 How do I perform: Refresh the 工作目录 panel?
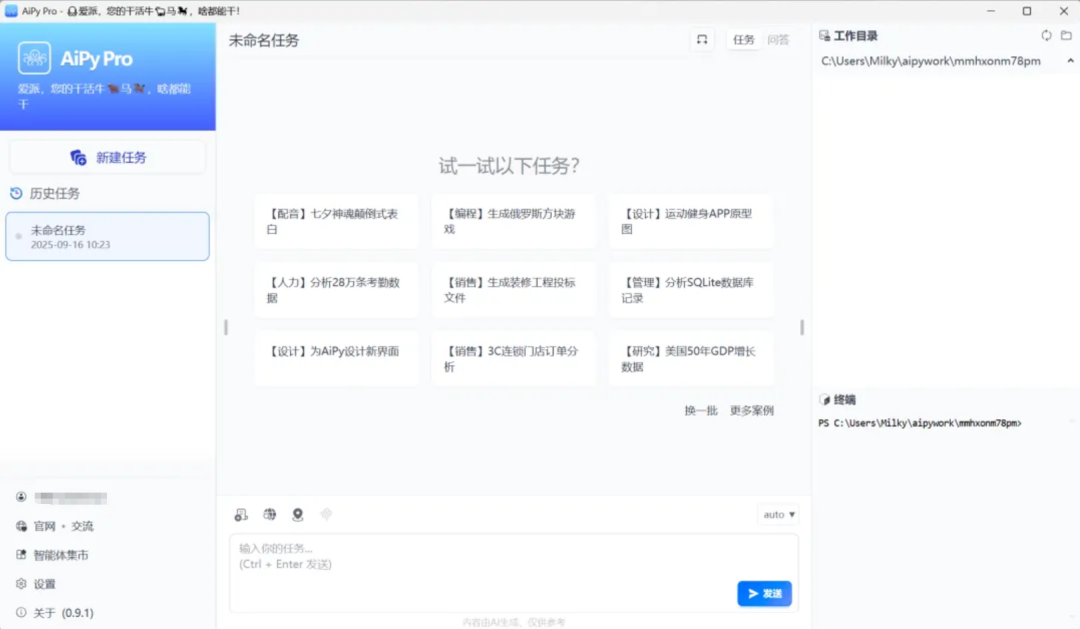(1046, 35)
